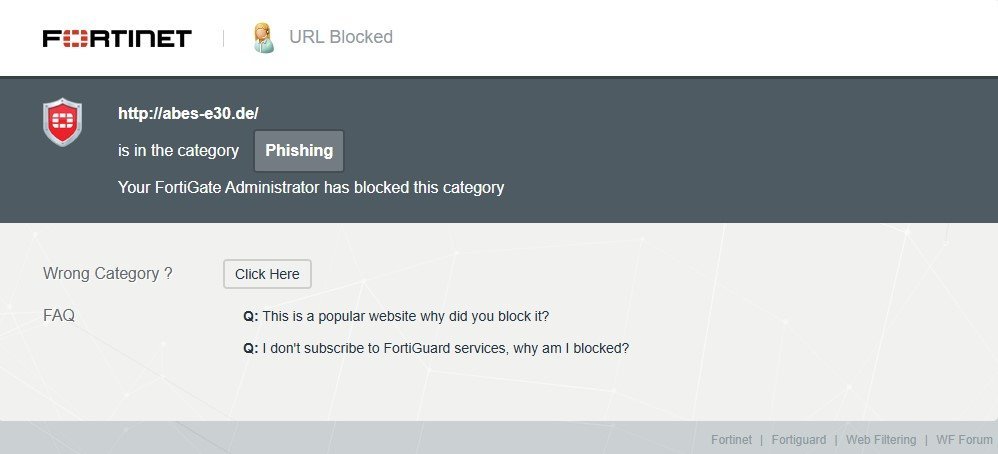Open the popular website FAQ question
Image resolution: width=998 pixels, height=454 pixels.
click(405, 316)
